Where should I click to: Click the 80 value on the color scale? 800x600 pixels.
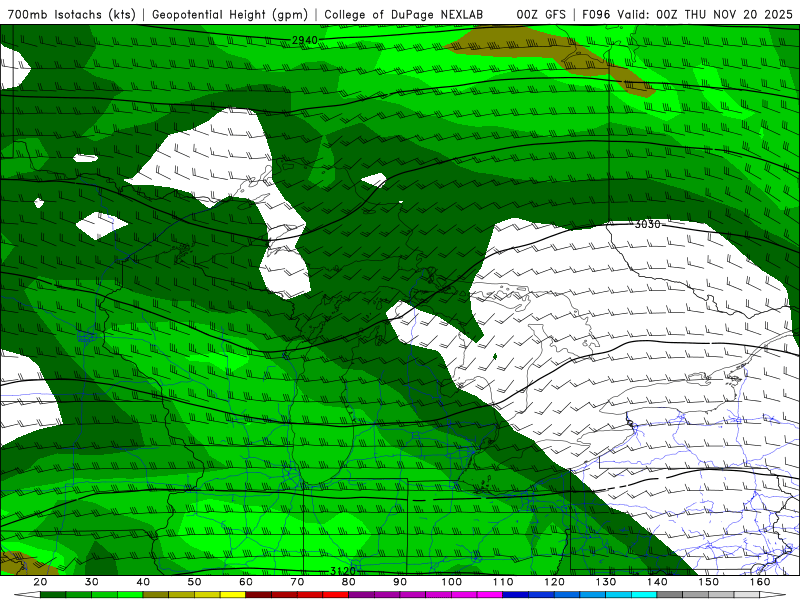click(348, 582)
